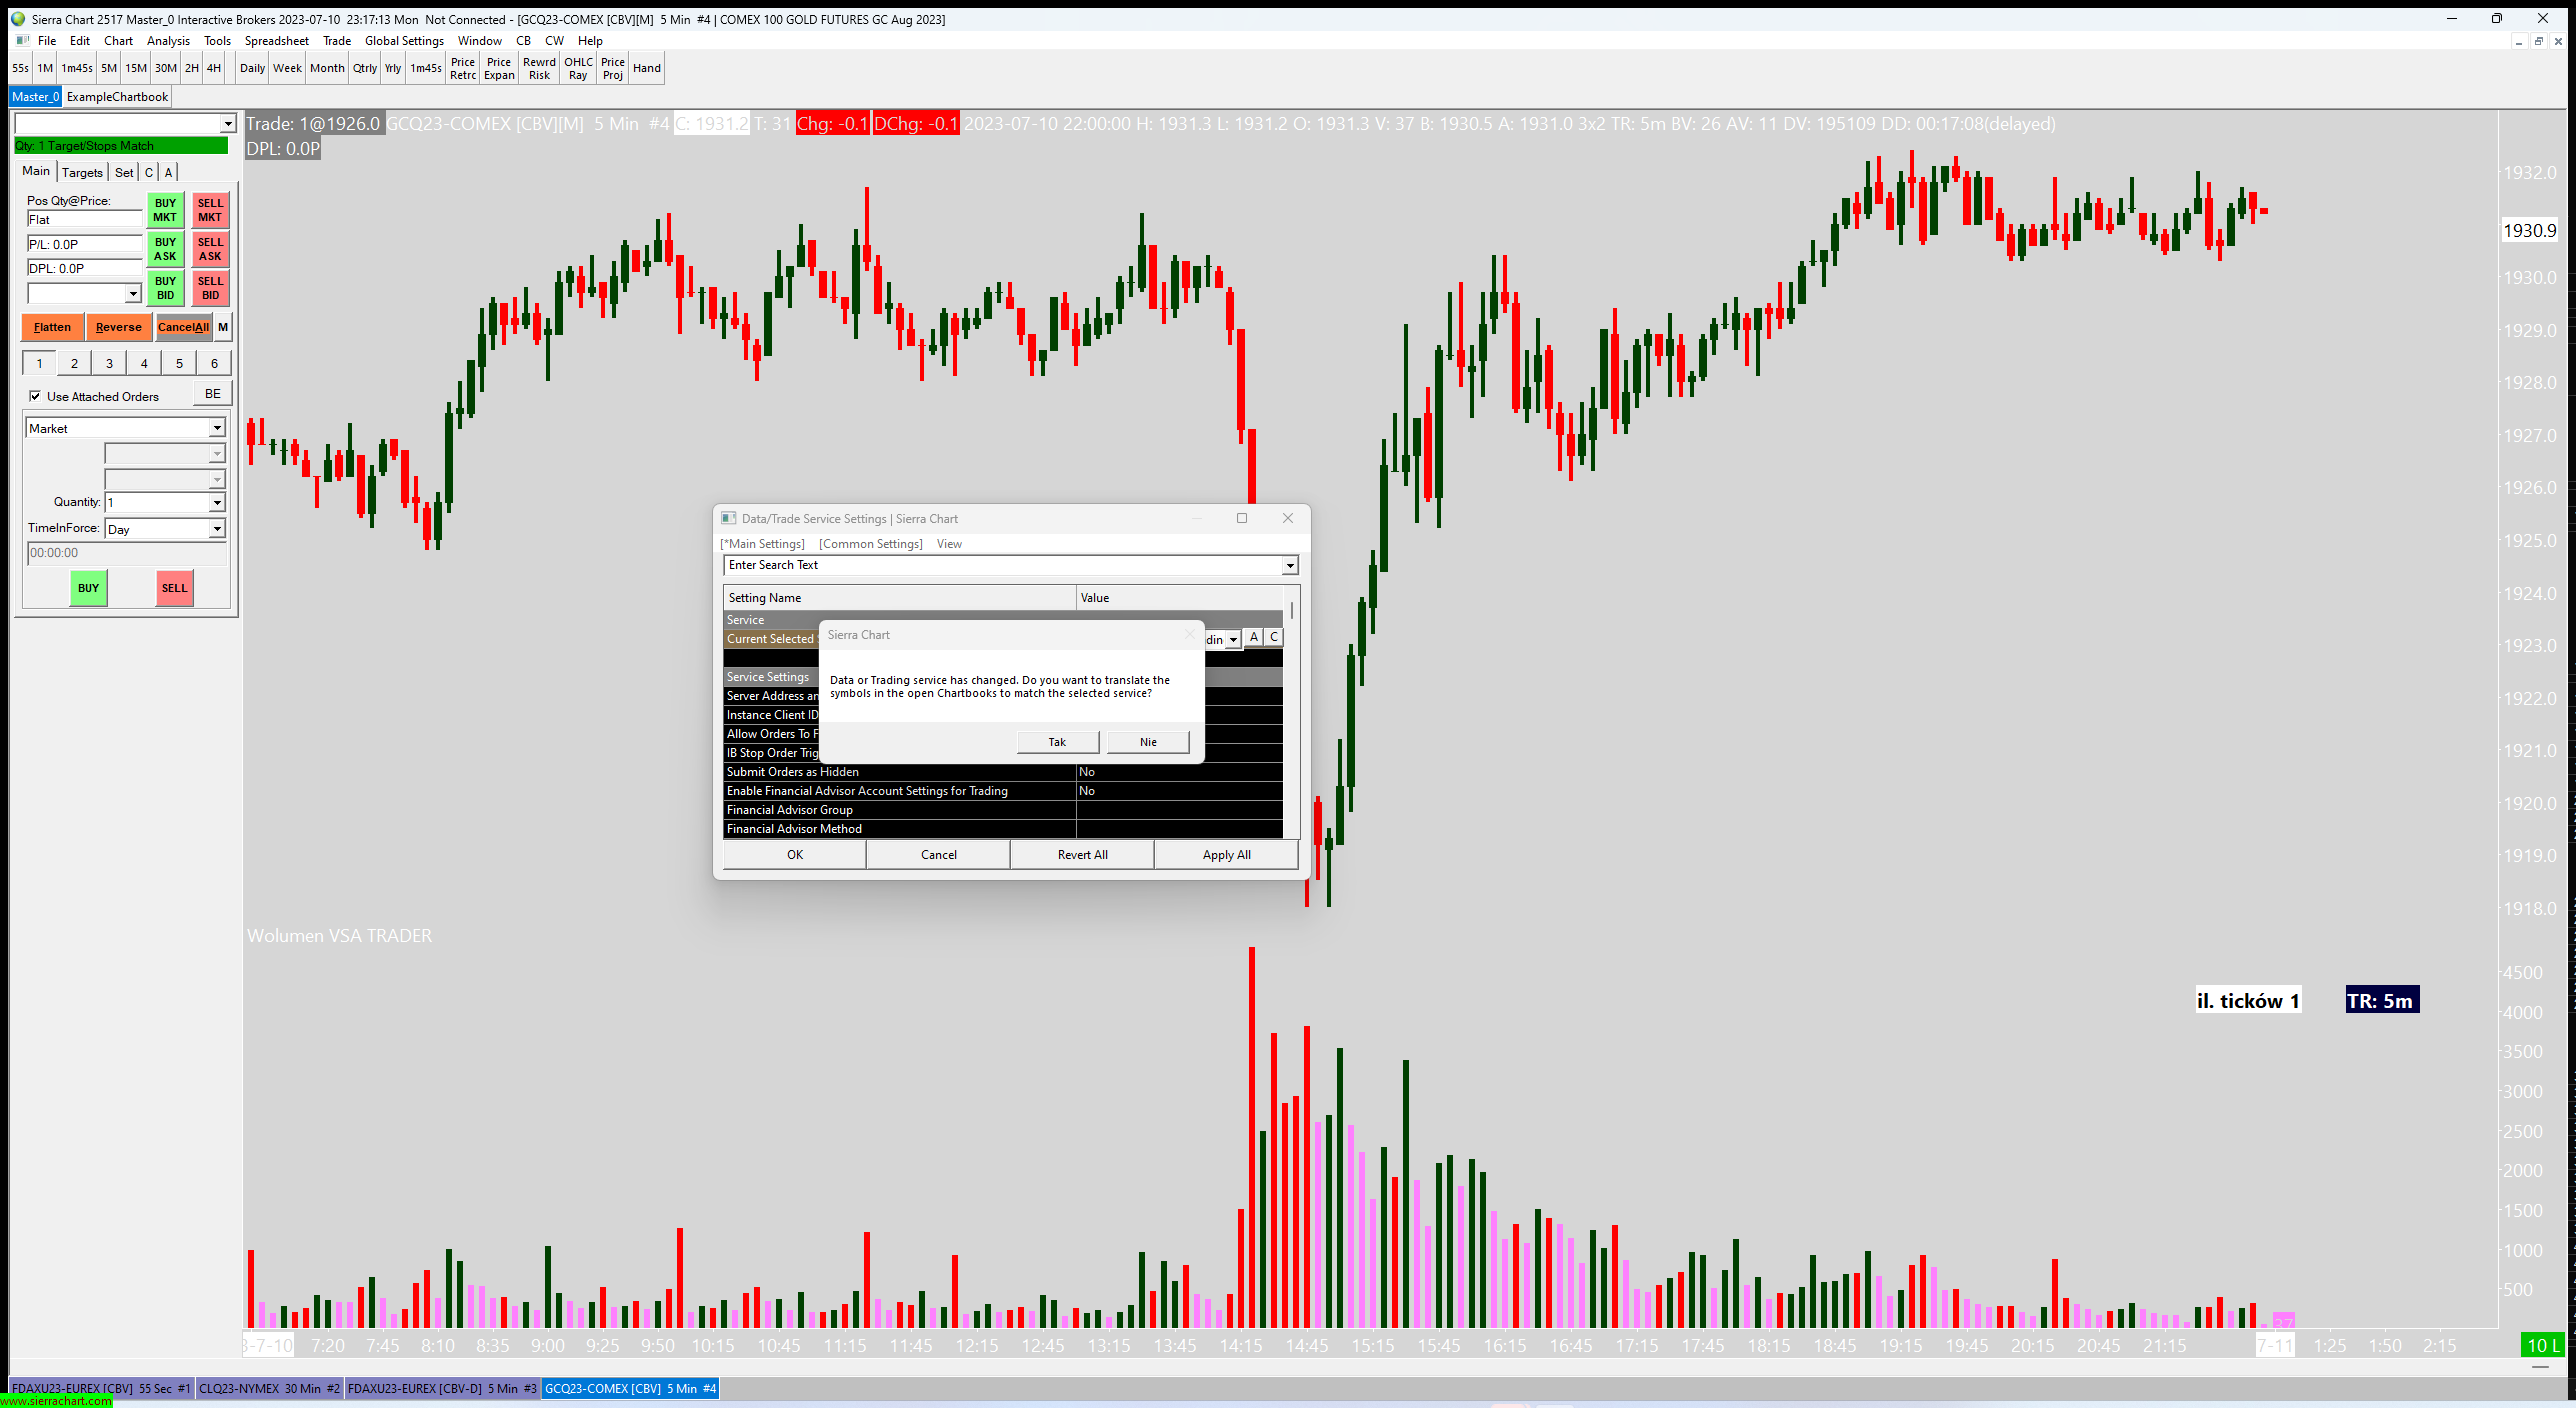Click the BUY MKT button

pos(165,210)
